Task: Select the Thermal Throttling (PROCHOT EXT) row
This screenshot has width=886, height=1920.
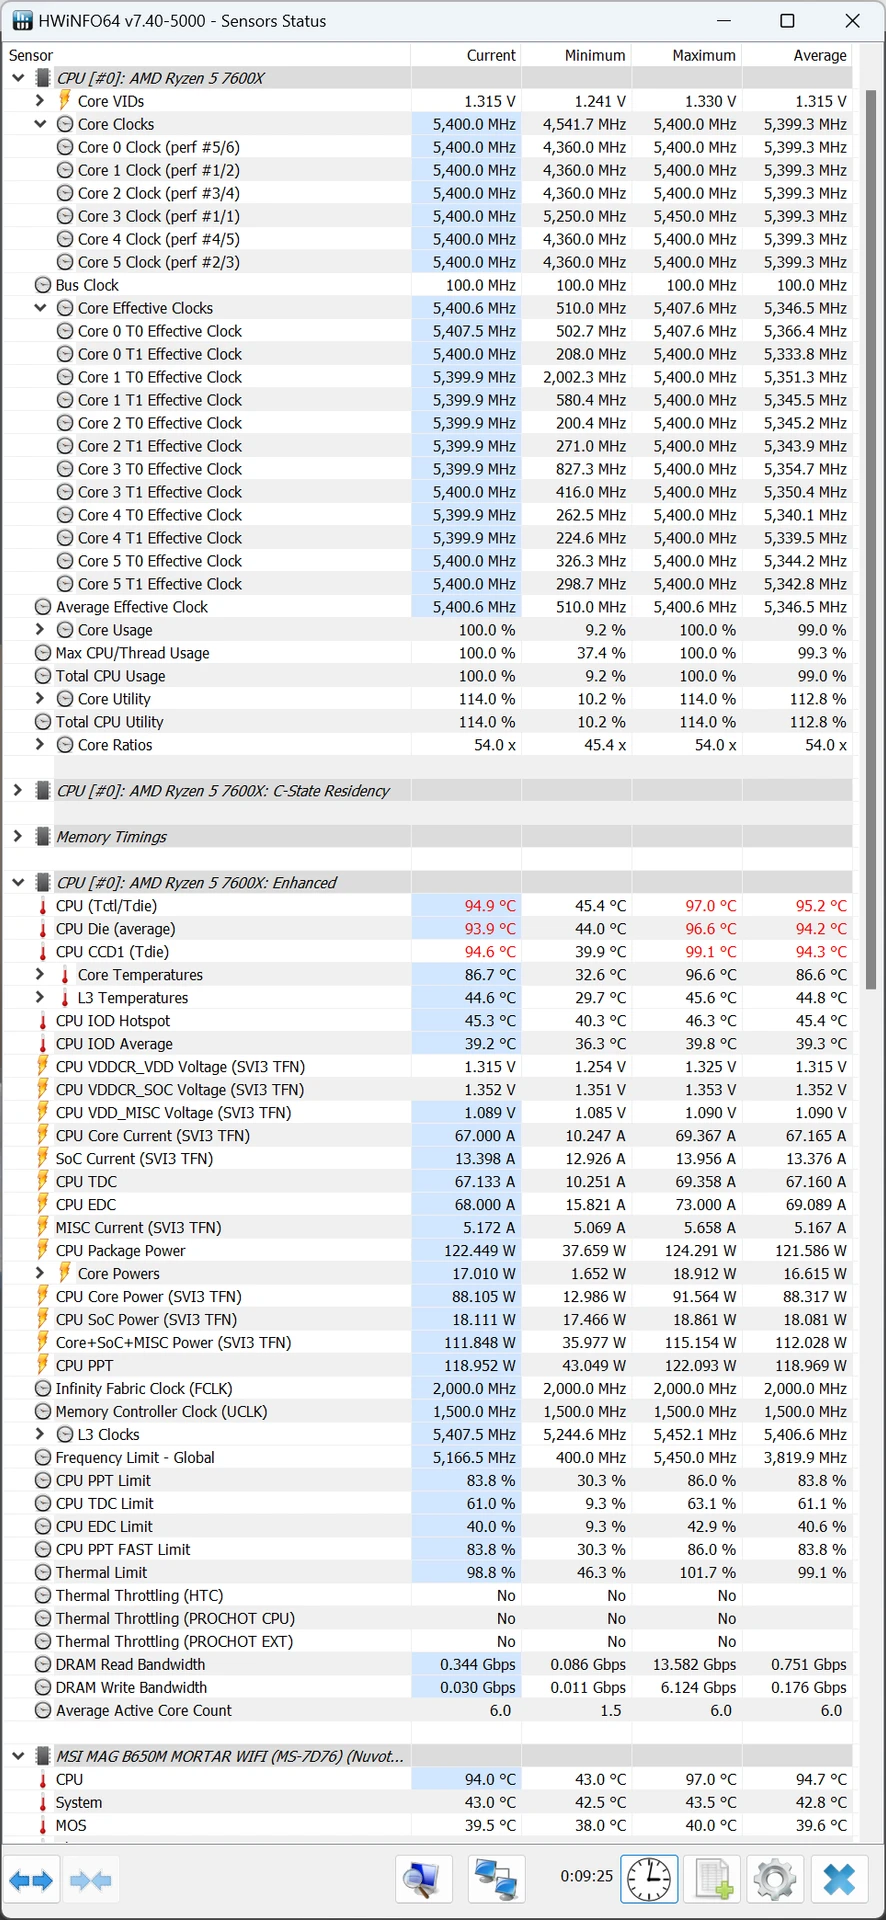Action: [x=428, y=1641]
